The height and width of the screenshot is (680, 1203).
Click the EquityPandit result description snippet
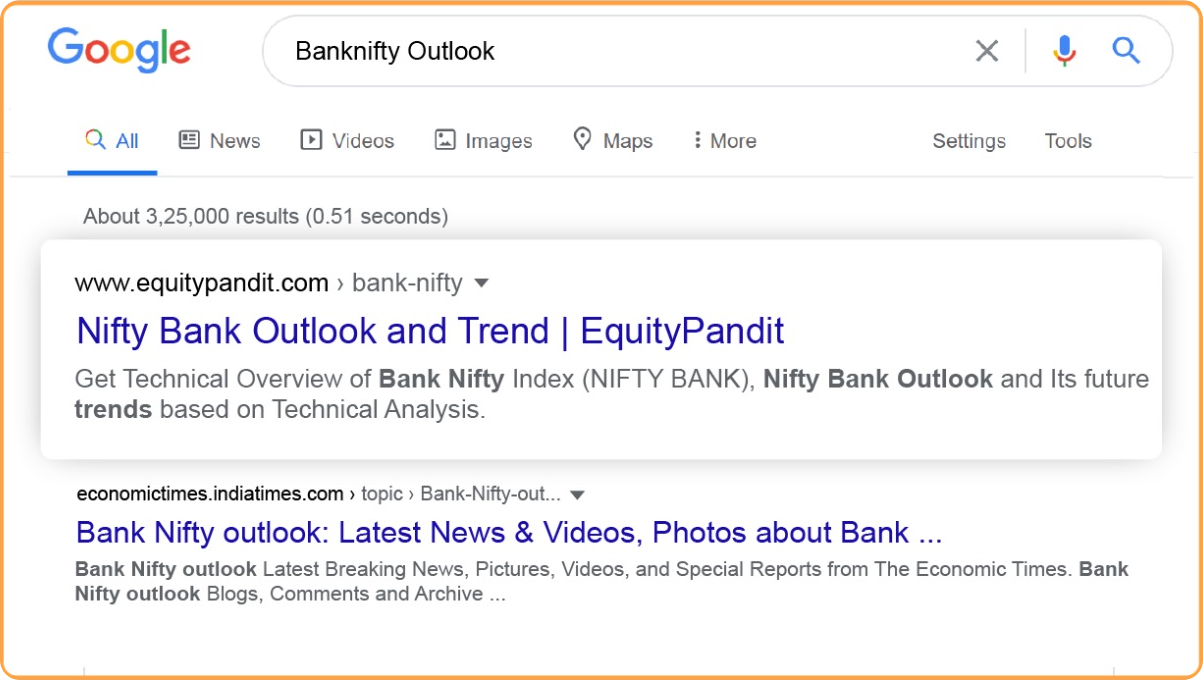tap(610, 394)
